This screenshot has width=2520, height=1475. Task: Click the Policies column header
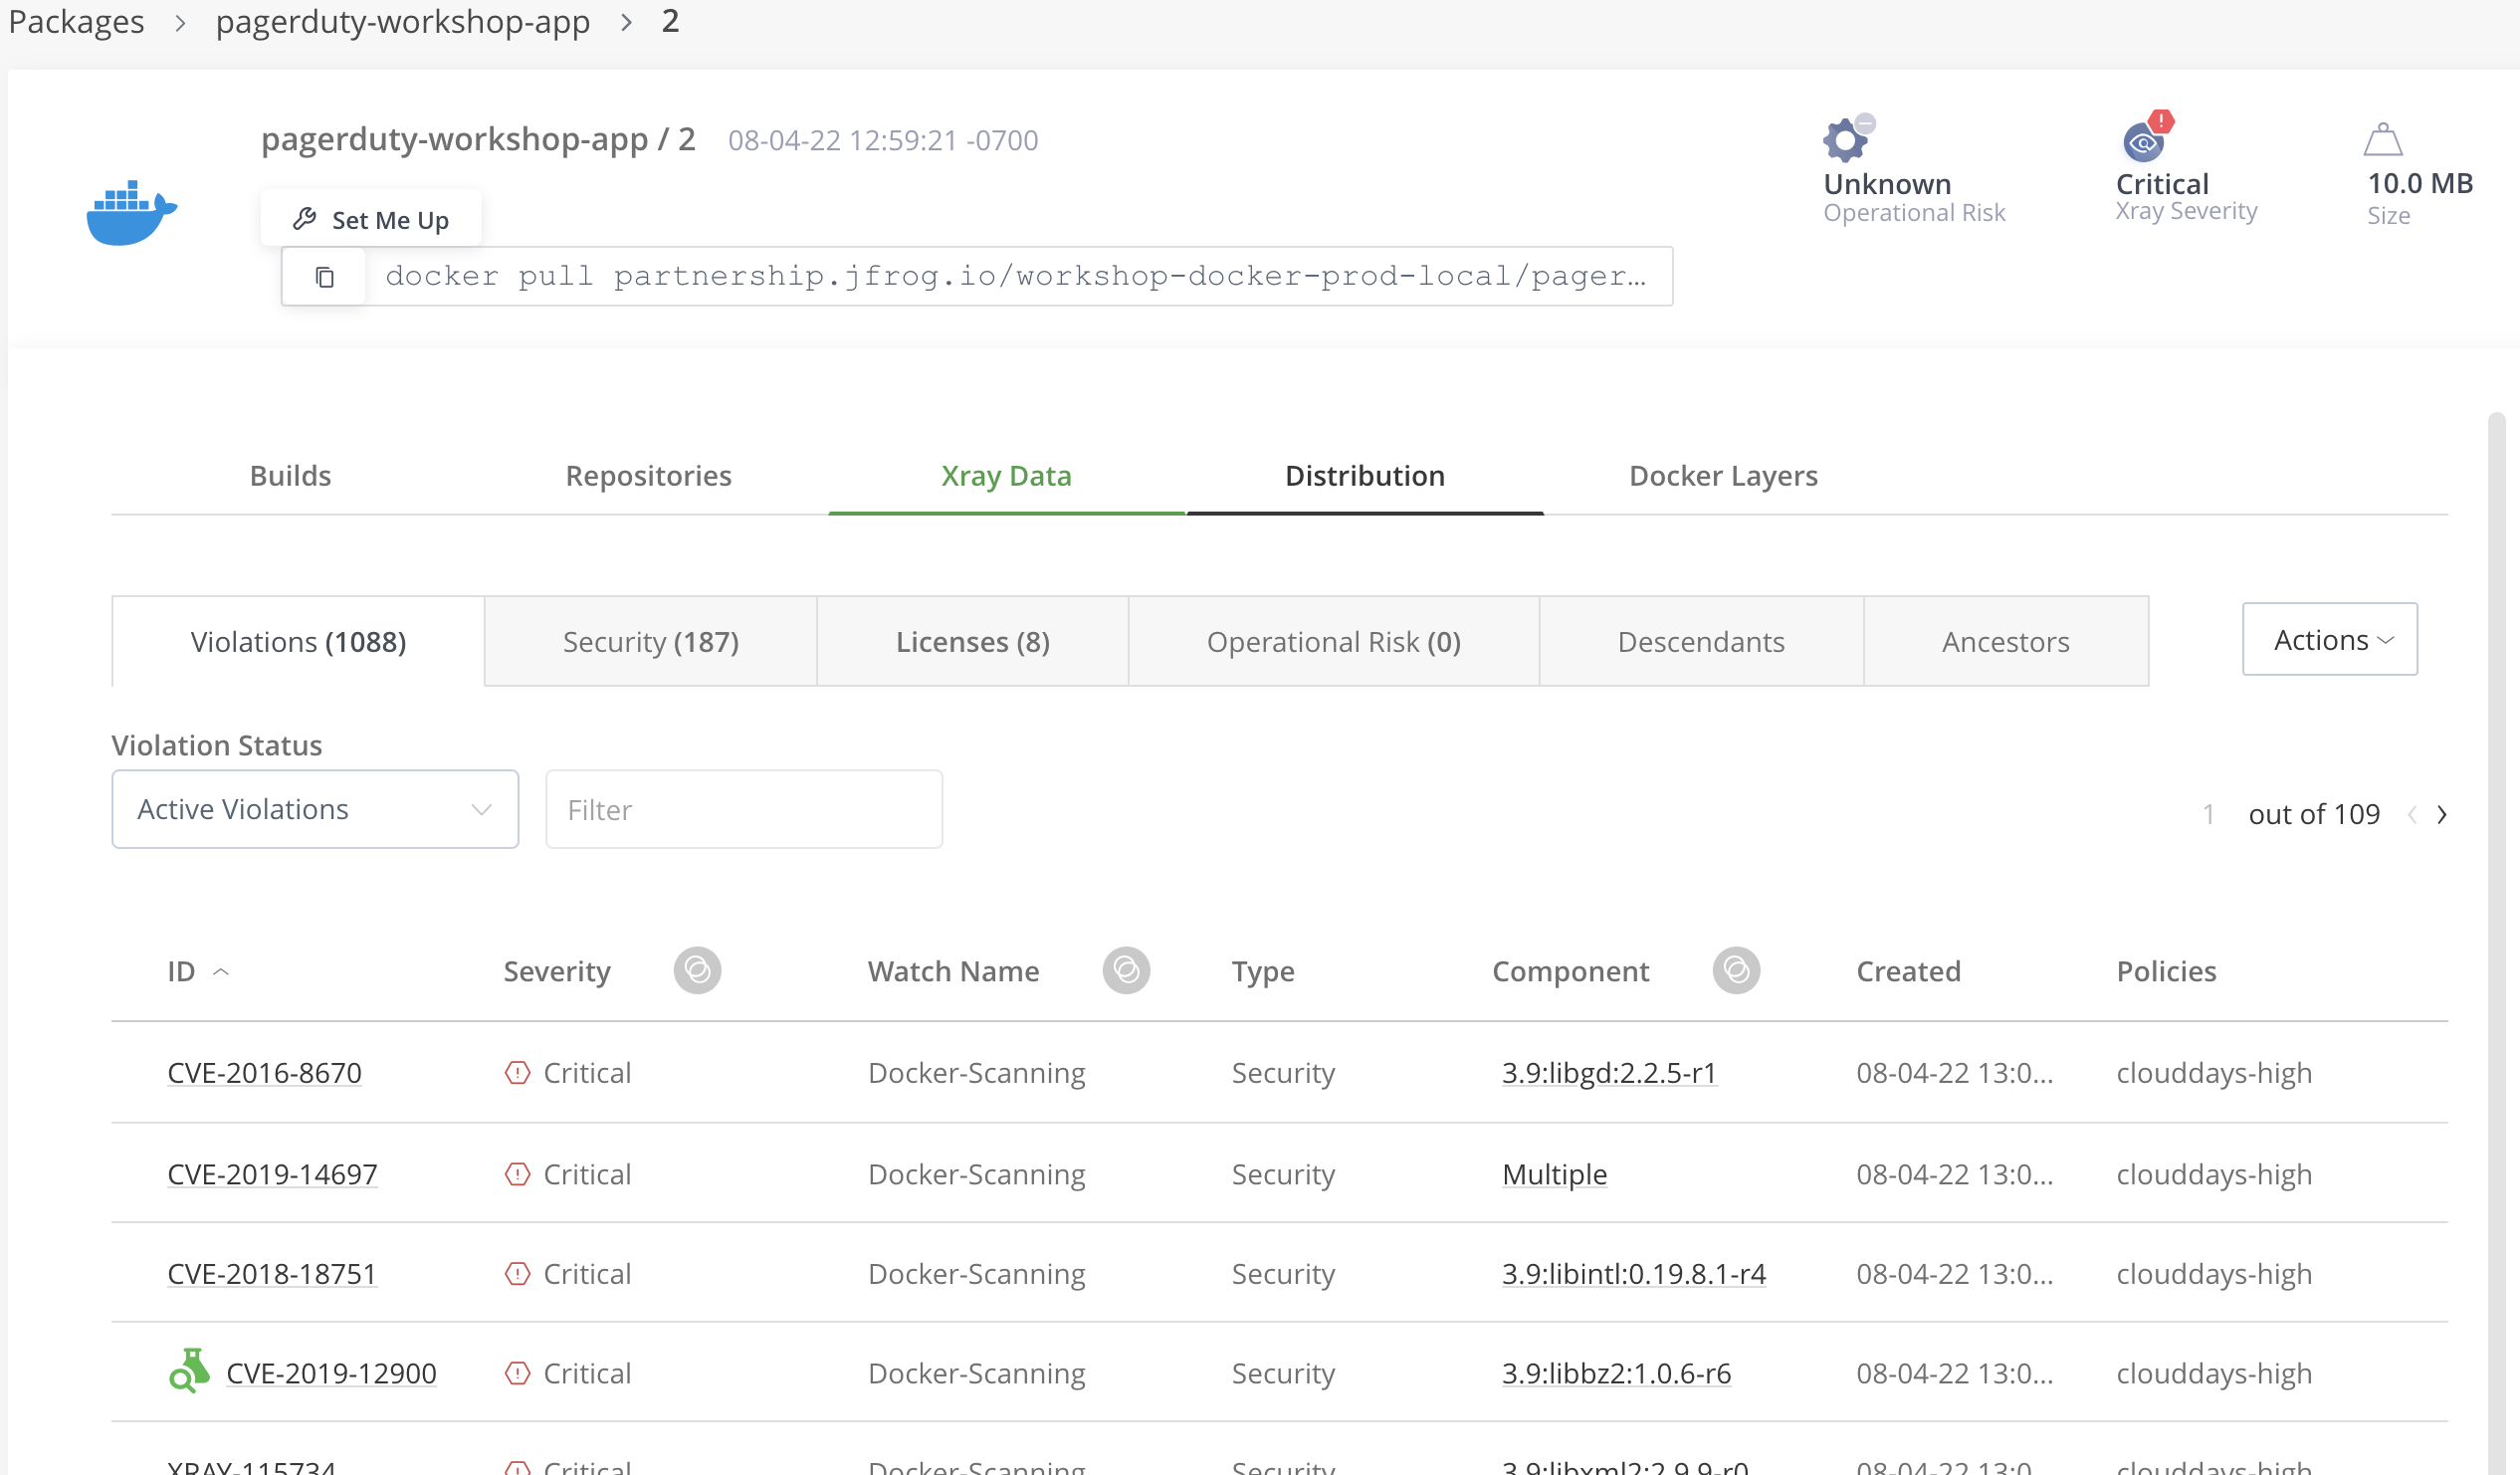tap(2166, 971)
